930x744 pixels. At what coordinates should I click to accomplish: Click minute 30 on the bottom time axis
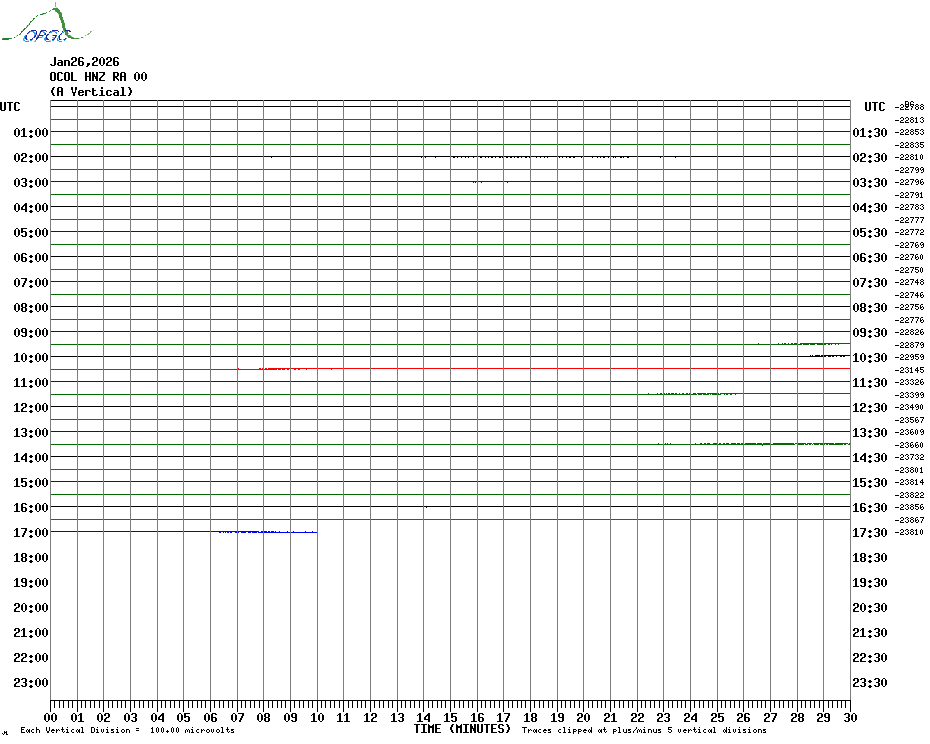click(849, 717)
